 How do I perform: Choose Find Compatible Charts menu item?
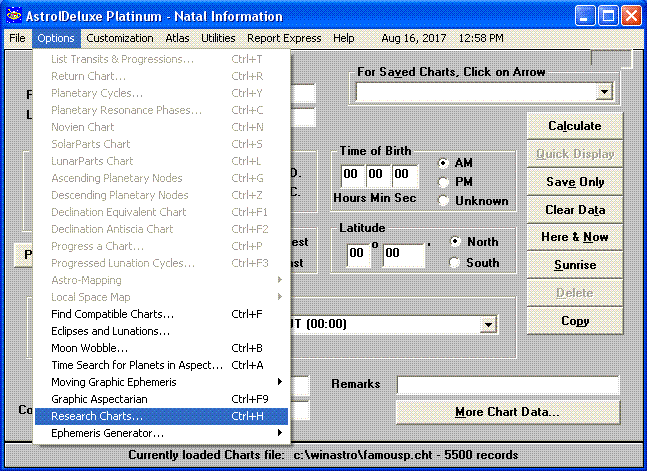click(161, 314)
